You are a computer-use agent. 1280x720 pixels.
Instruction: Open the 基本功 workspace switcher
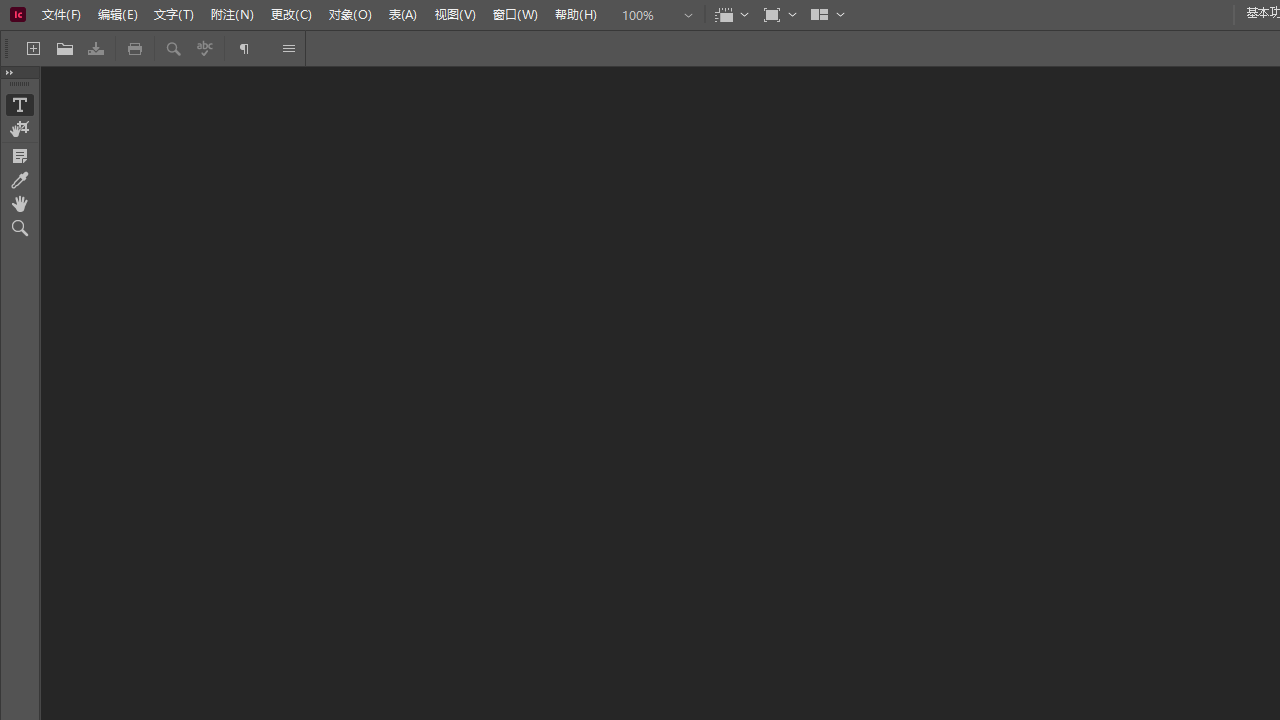1262,14
